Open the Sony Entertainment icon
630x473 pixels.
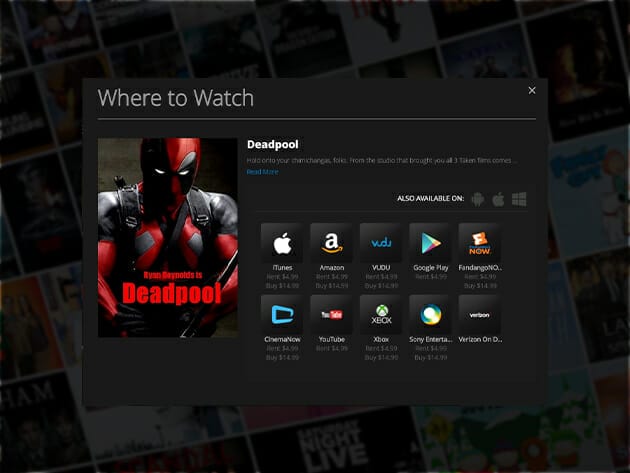click(x=430, y=314)
